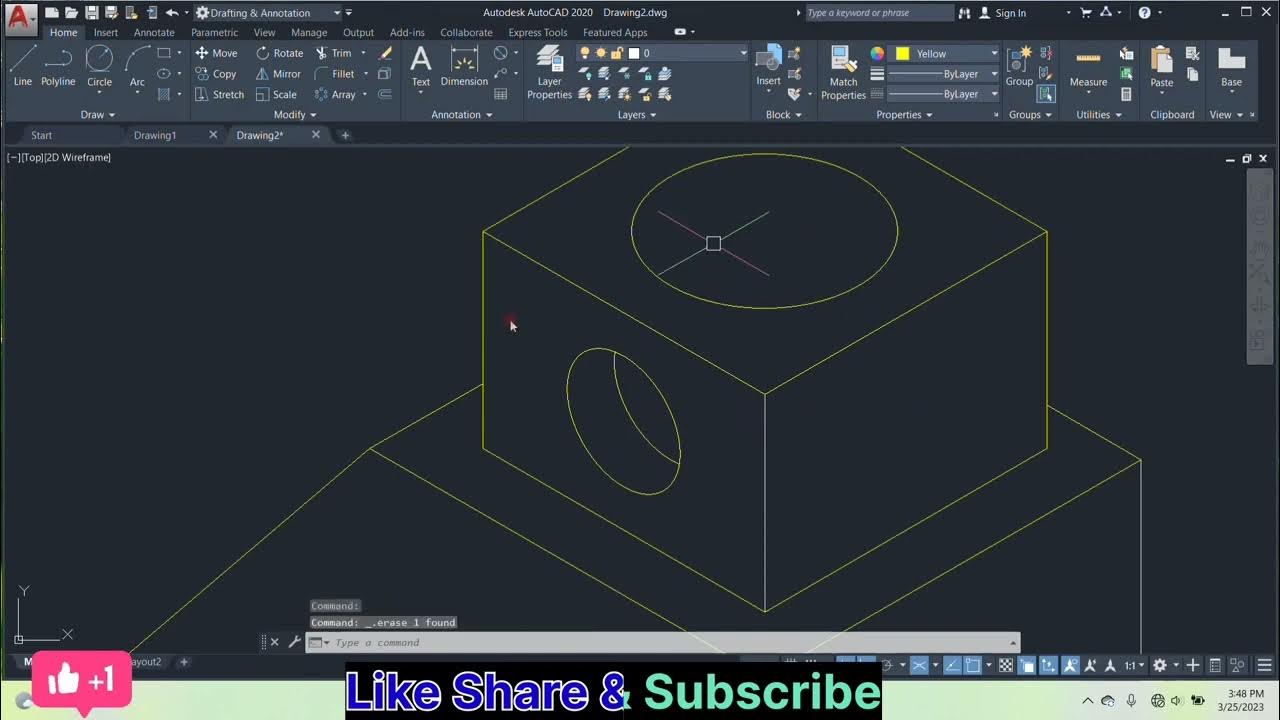Screen dimensions: 1280x720
Task: Toggle group selection on/off button
Action: click(1046, 94)
